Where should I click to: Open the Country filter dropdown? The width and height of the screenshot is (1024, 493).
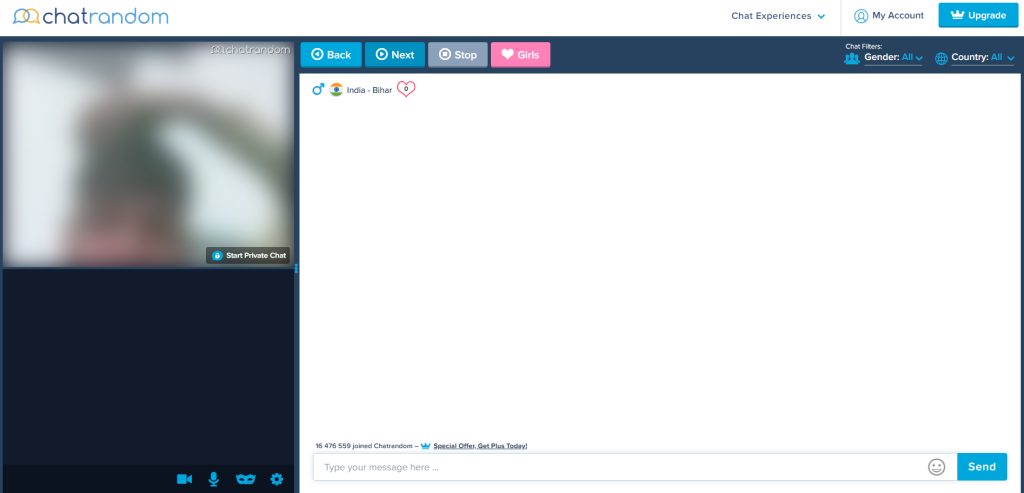(x=982, y=57)
